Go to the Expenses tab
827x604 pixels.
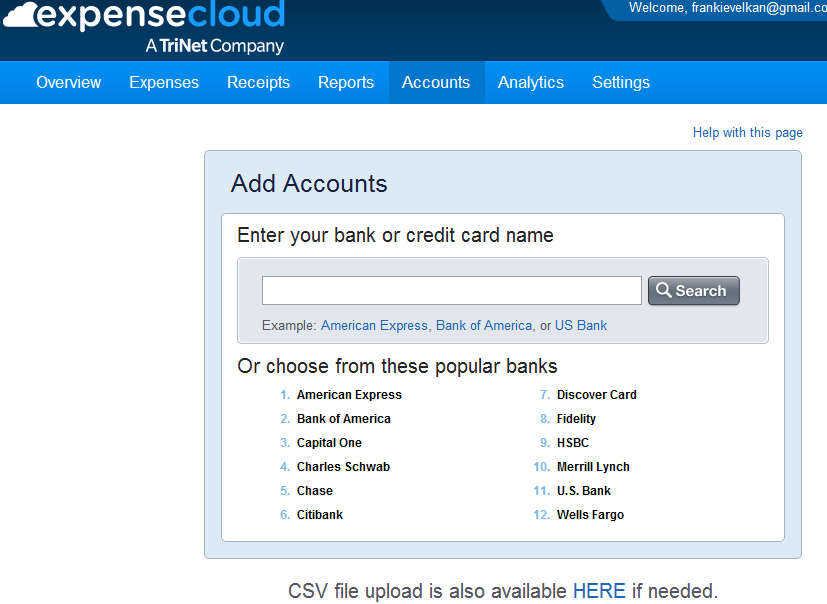click(164, 82)
